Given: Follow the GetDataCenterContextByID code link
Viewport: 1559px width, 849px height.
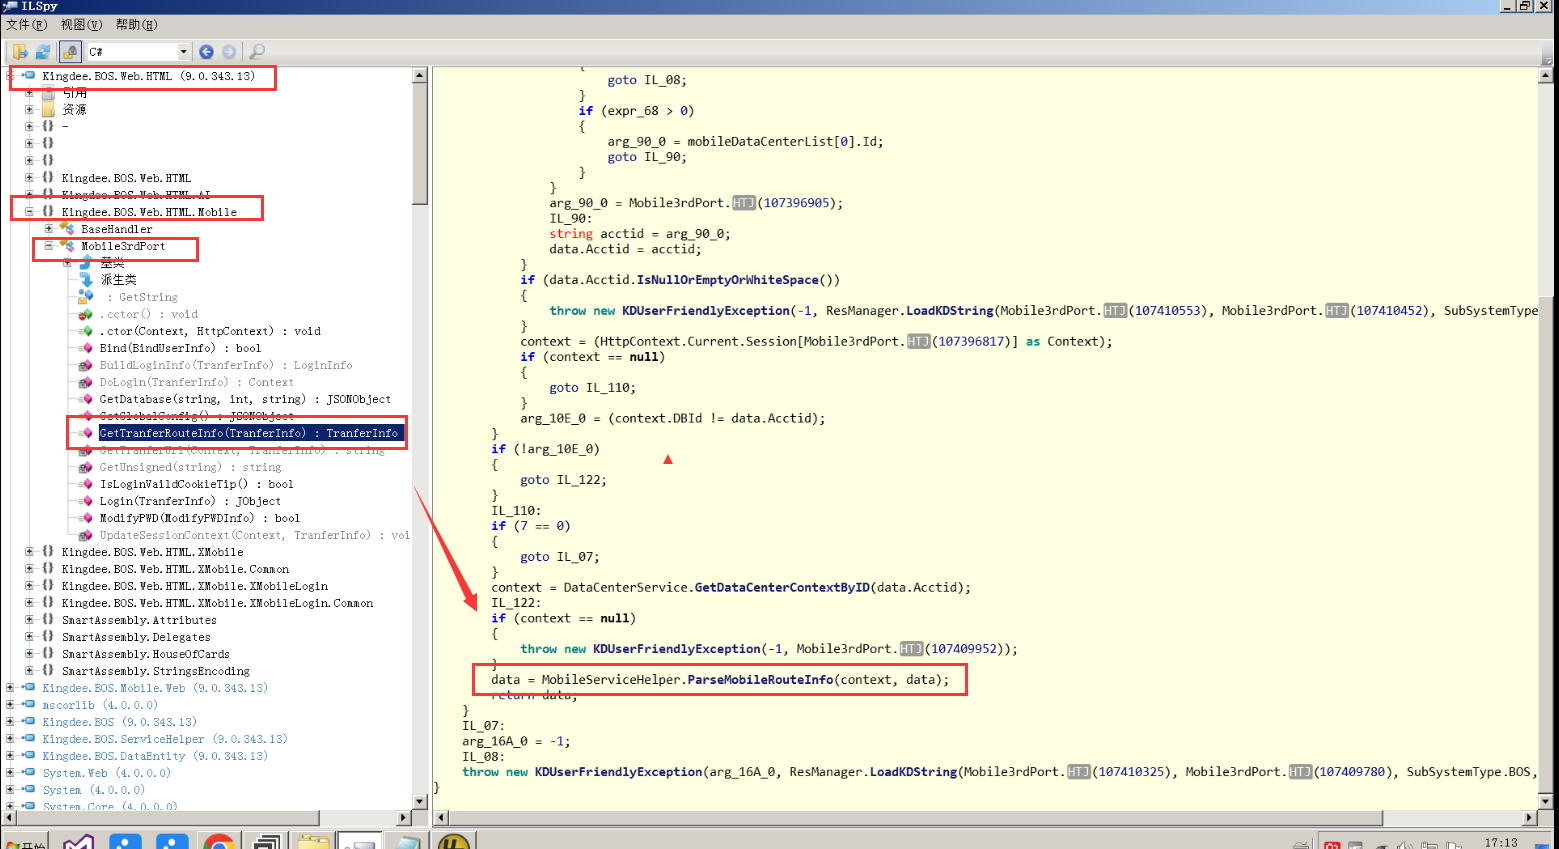Looking at the screenshot, I should tap(782, 587).
